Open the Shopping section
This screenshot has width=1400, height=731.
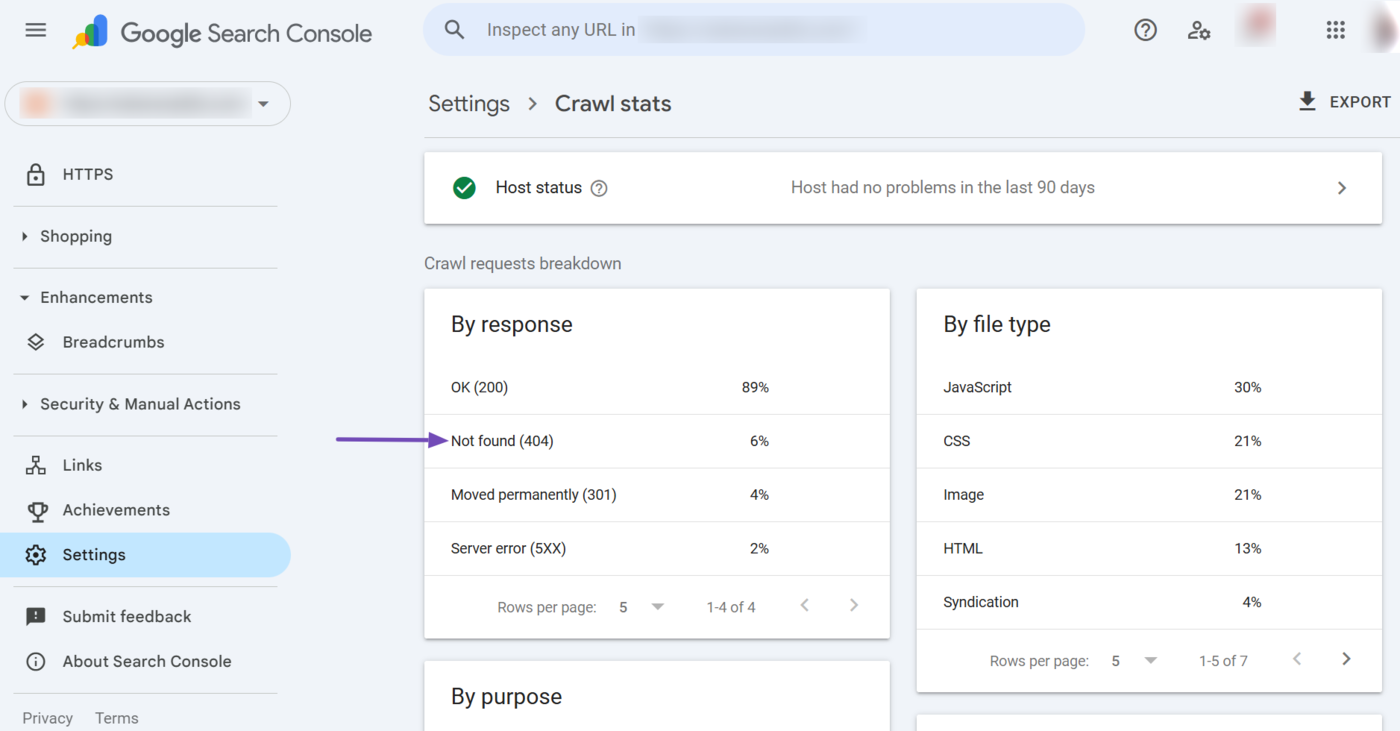coord(76,236)
